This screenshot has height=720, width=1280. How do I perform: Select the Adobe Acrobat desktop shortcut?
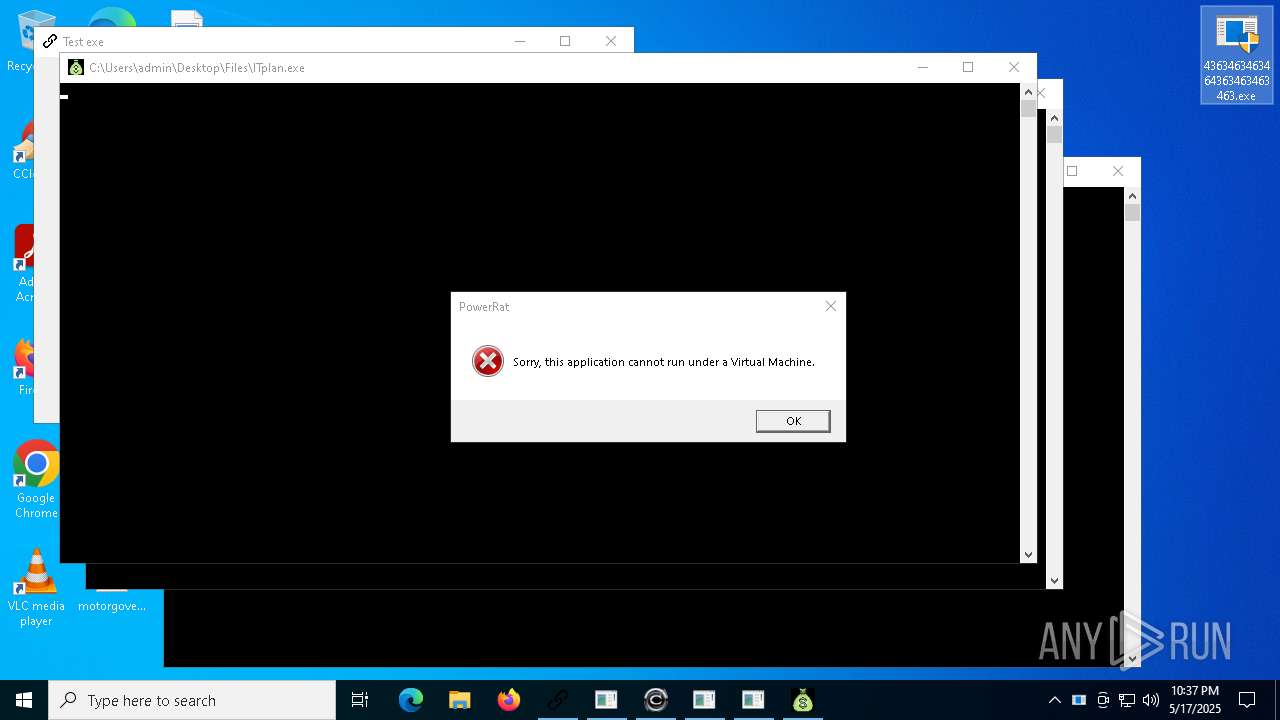[x=25, y=263]
